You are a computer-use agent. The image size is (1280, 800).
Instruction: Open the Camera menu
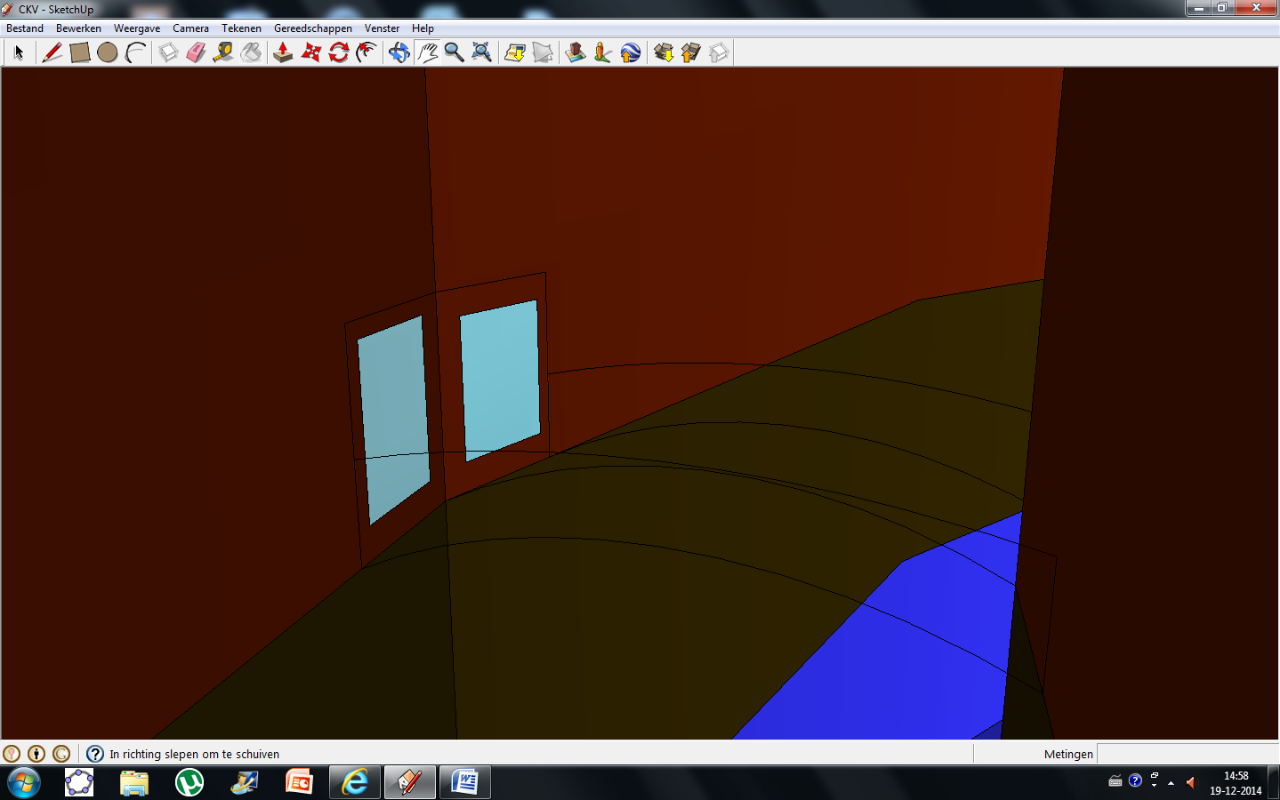pos(191,28)
